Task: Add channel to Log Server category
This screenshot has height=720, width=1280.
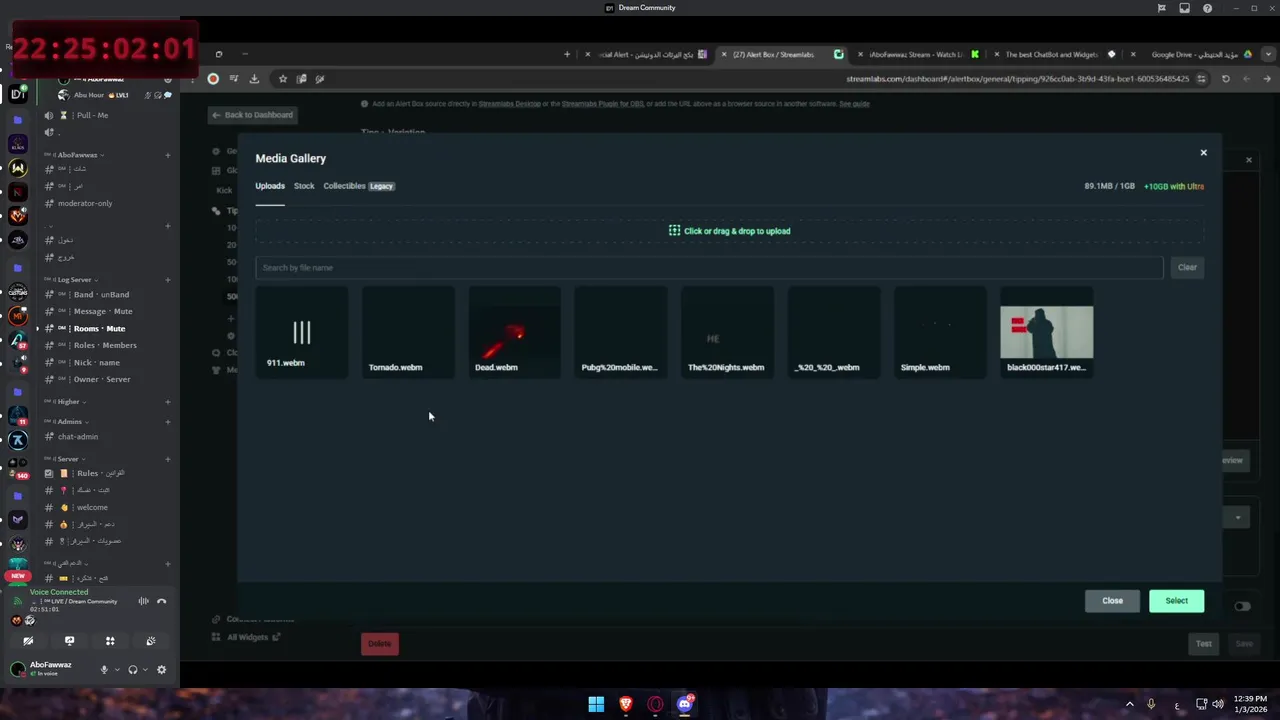Action: coord(167,280)
